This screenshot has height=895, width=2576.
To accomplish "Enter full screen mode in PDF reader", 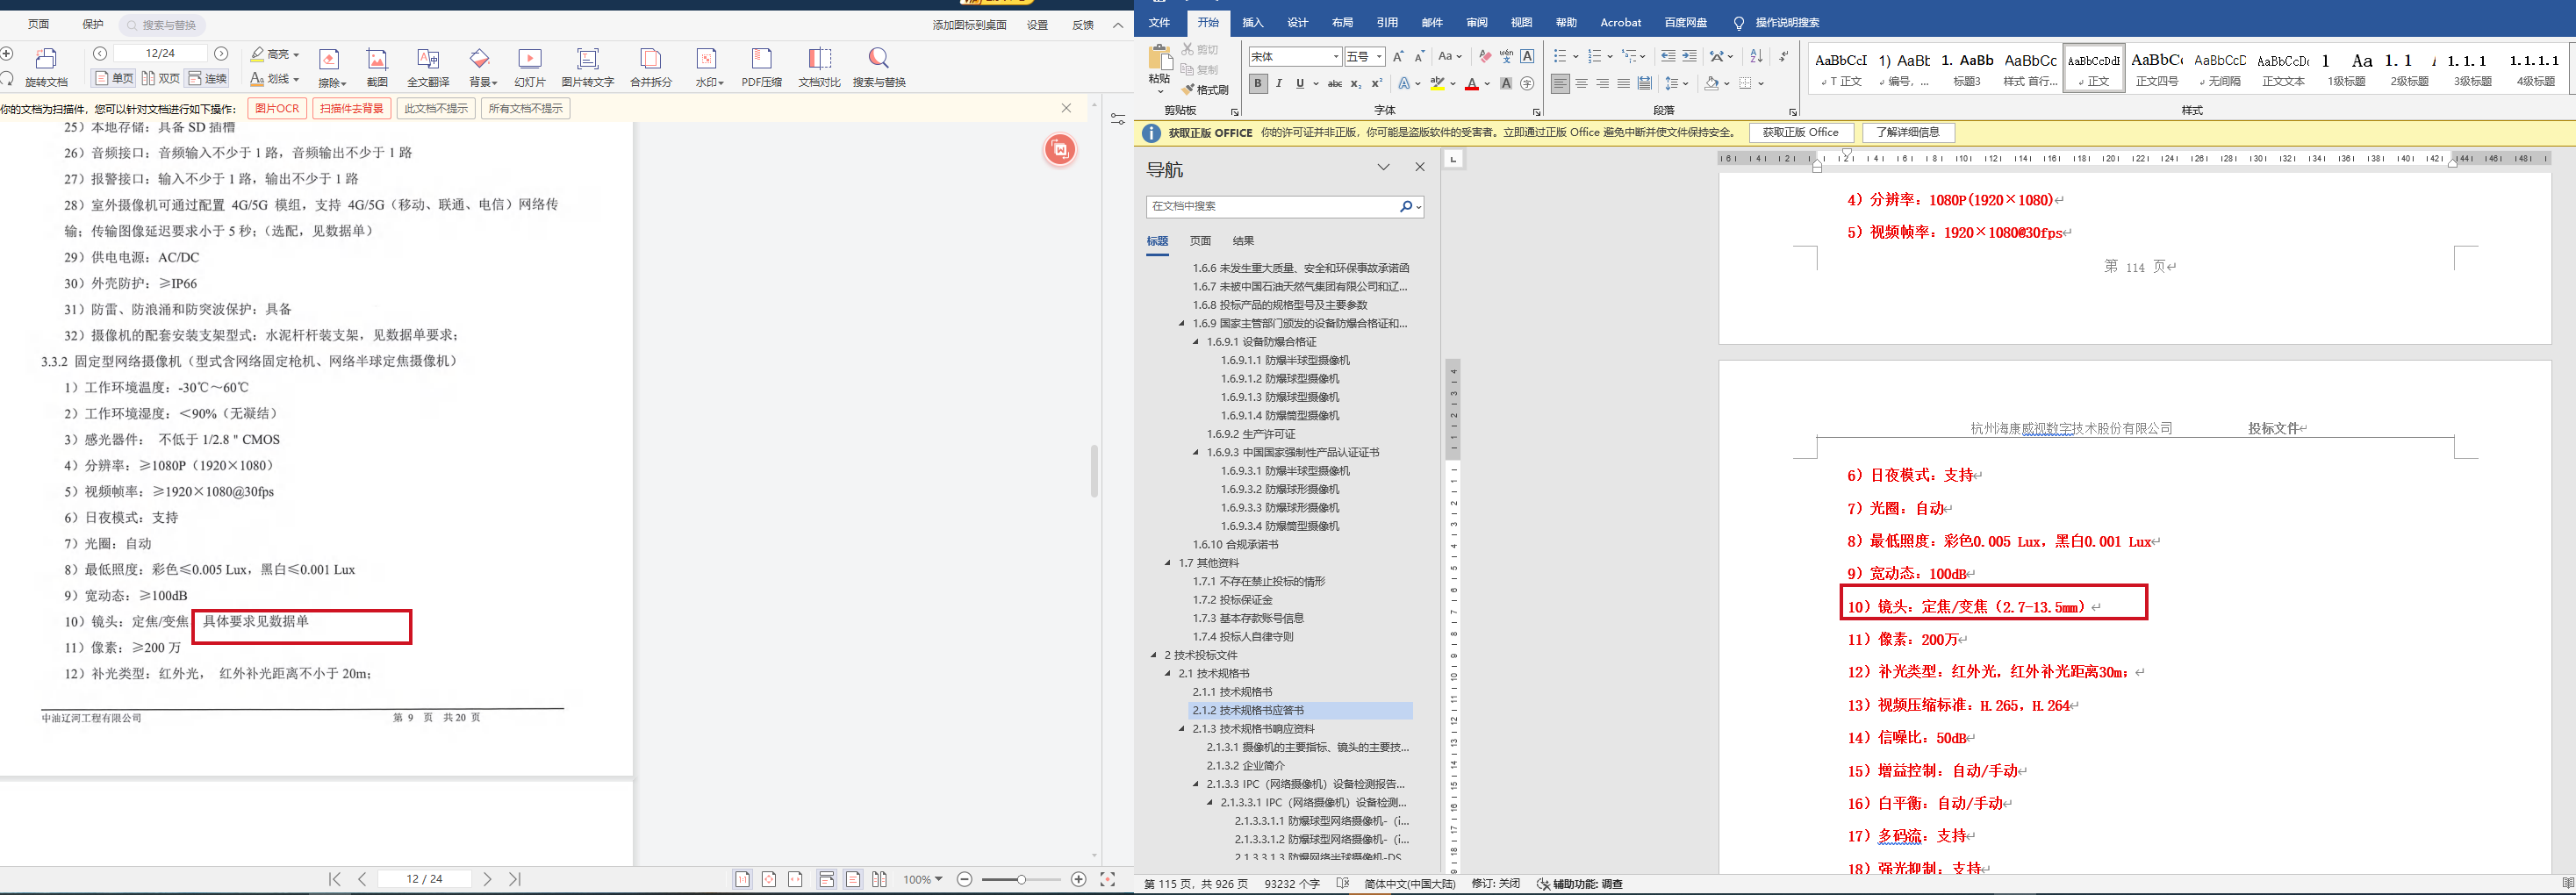I will coord(1107,879).
